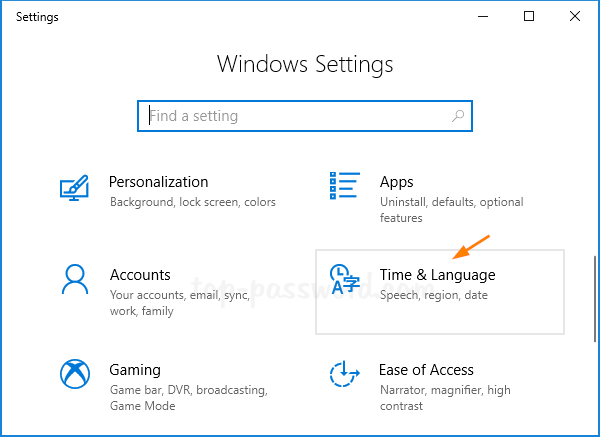
Task: Open the Personalization settings label
Action: pyautogui.click(x=158, y=182)
